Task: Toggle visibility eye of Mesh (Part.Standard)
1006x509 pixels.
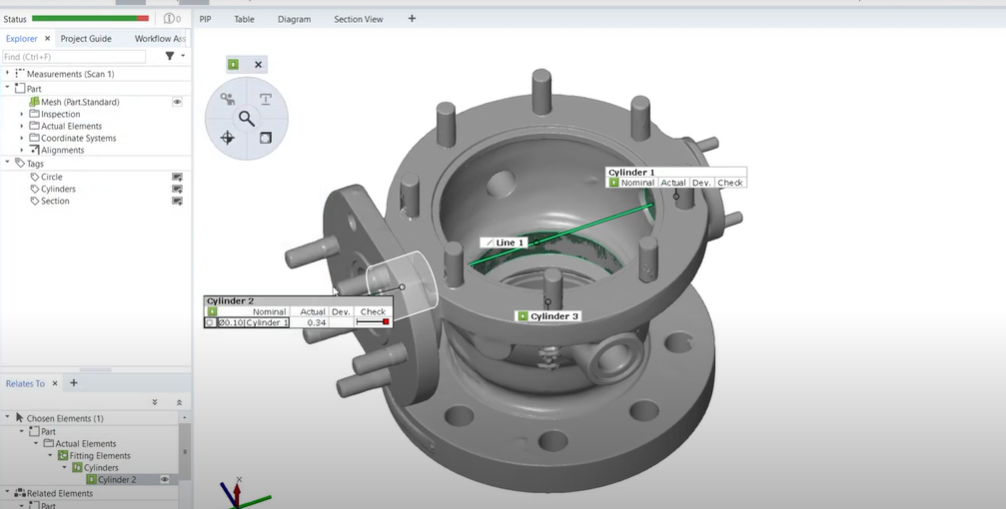Action: [177, 101]
